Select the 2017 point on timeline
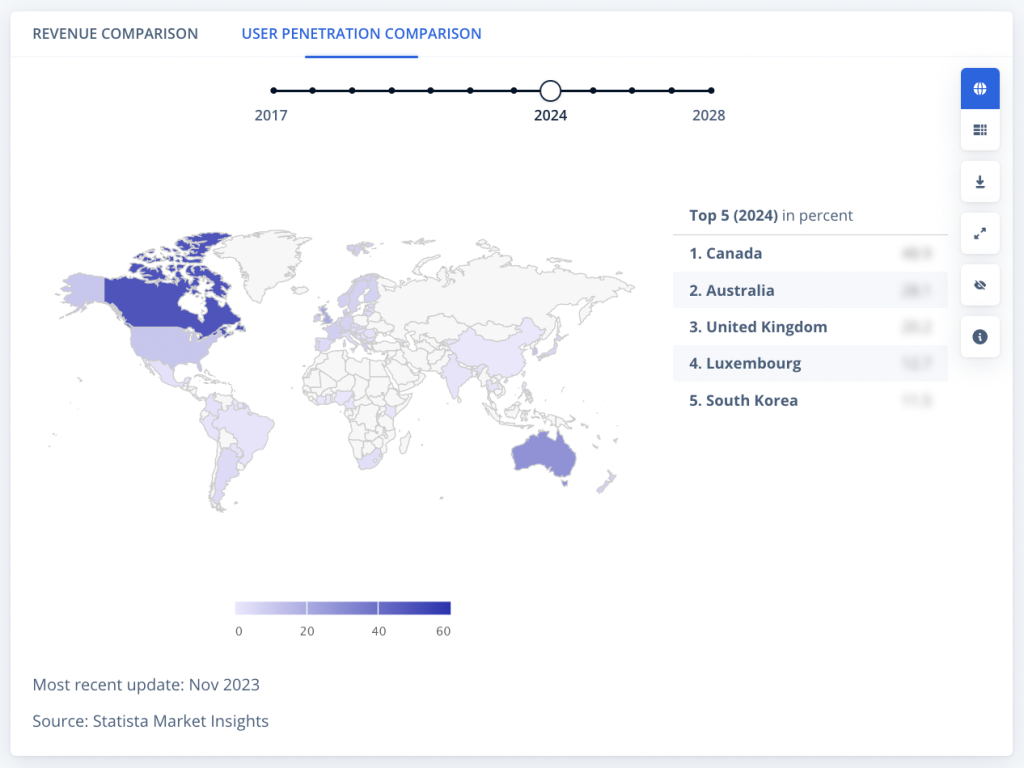Image resolution: width=1024 pixels, height=768 pixels. pos(274,91)
